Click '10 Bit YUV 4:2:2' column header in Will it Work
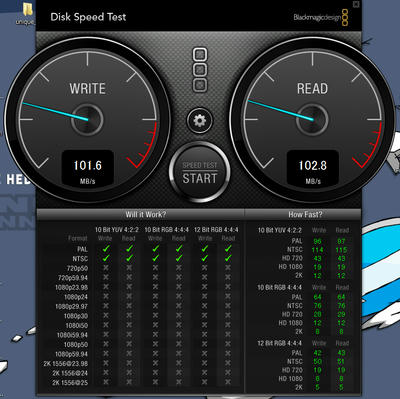Screen dimensions: 400x399 click(117, 230)
